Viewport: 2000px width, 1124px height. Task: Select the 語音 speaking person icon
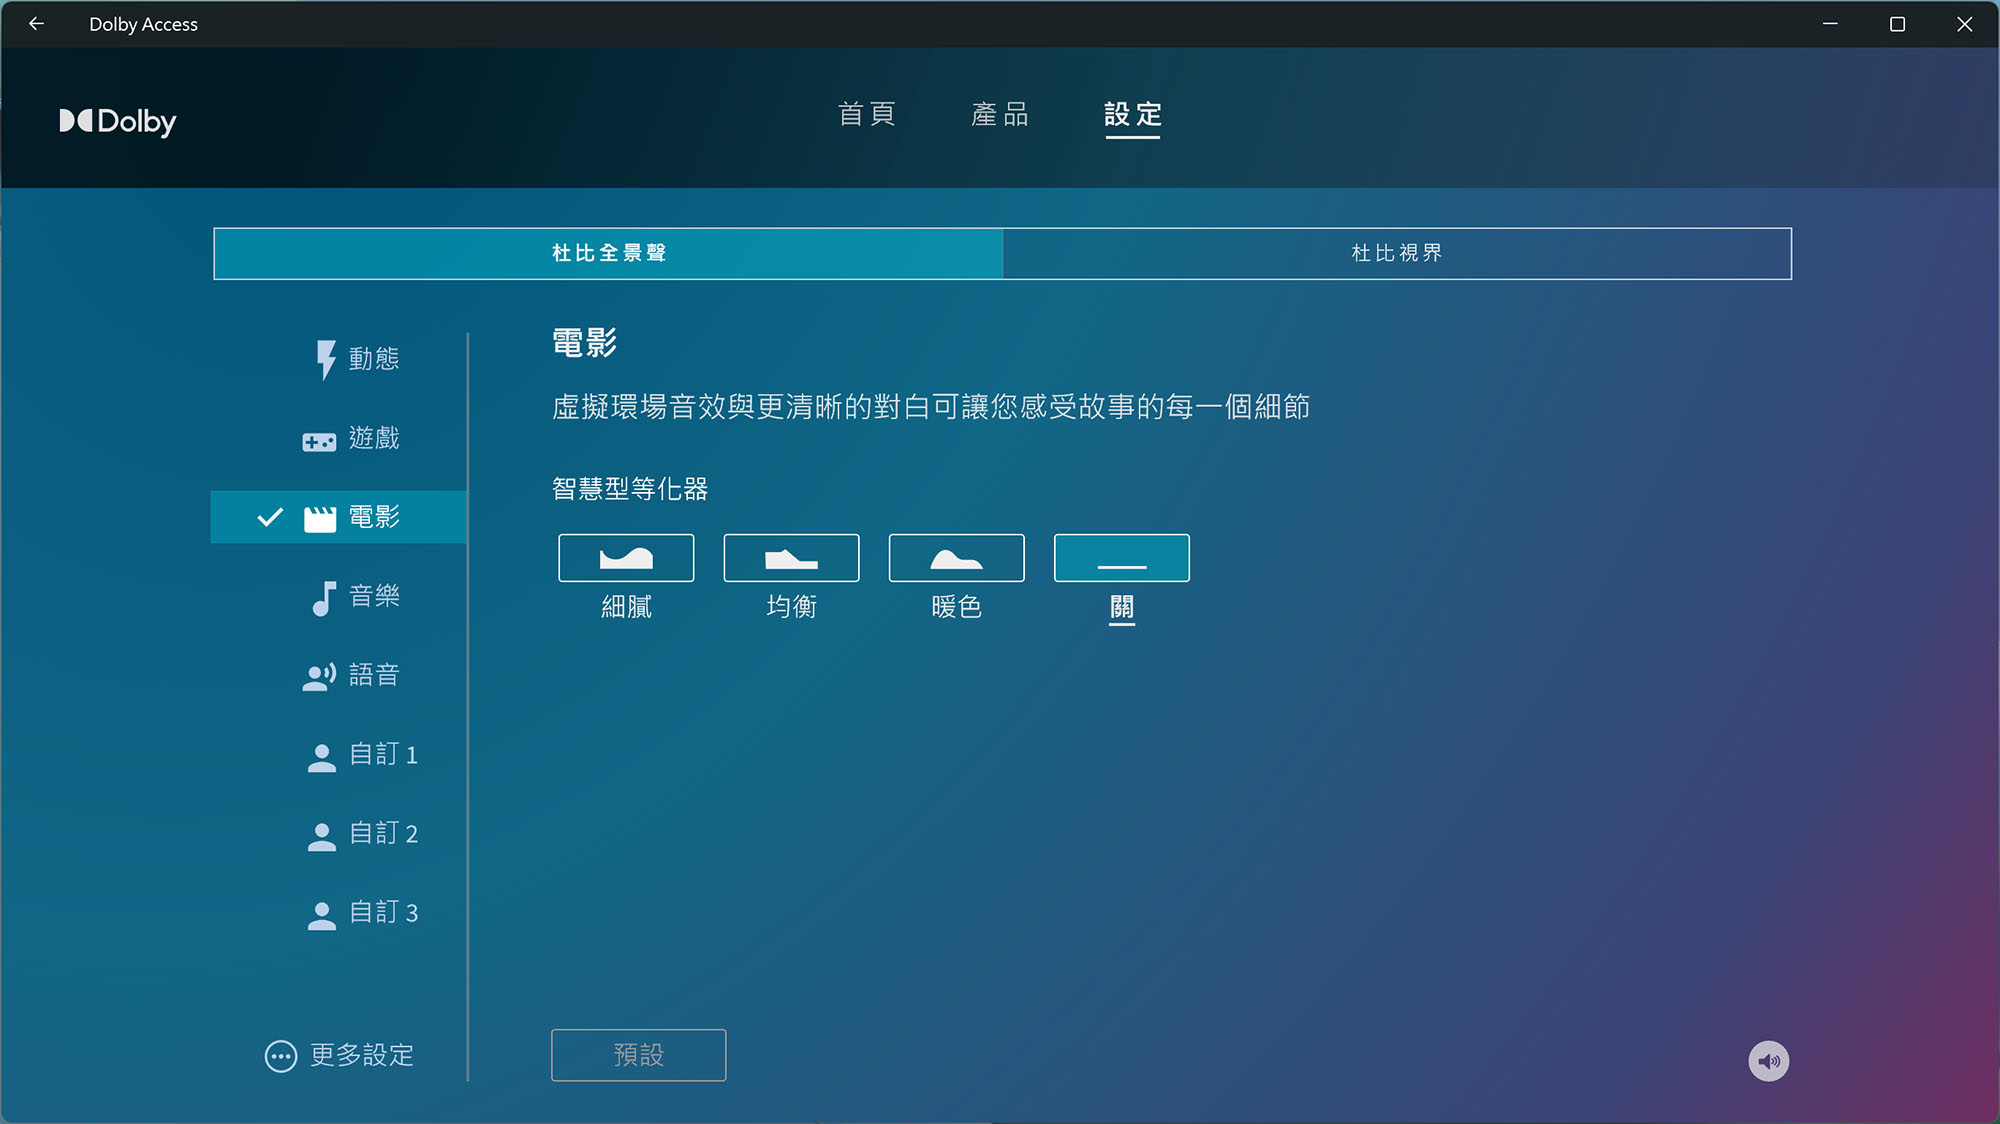tap(319, 677)
